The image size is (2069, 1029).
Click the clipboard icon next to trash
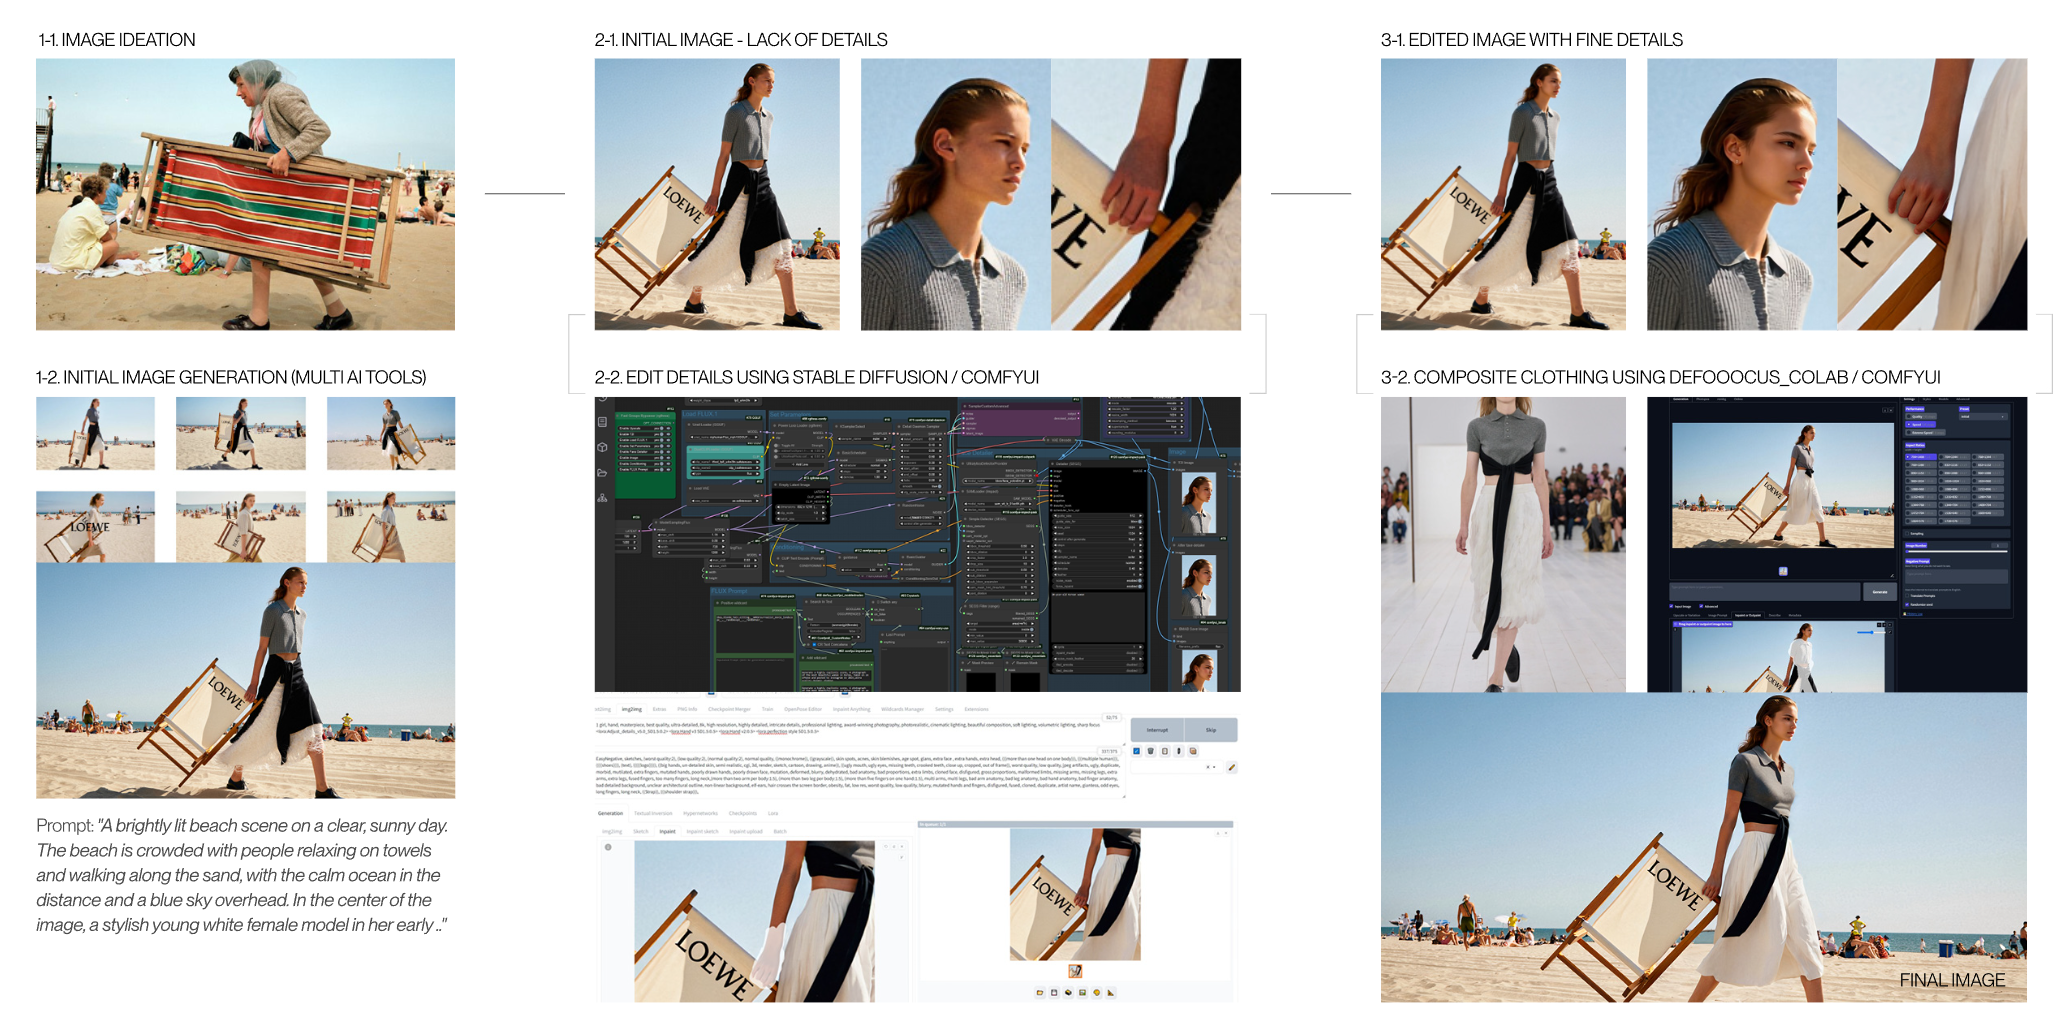pos(1165,751)
